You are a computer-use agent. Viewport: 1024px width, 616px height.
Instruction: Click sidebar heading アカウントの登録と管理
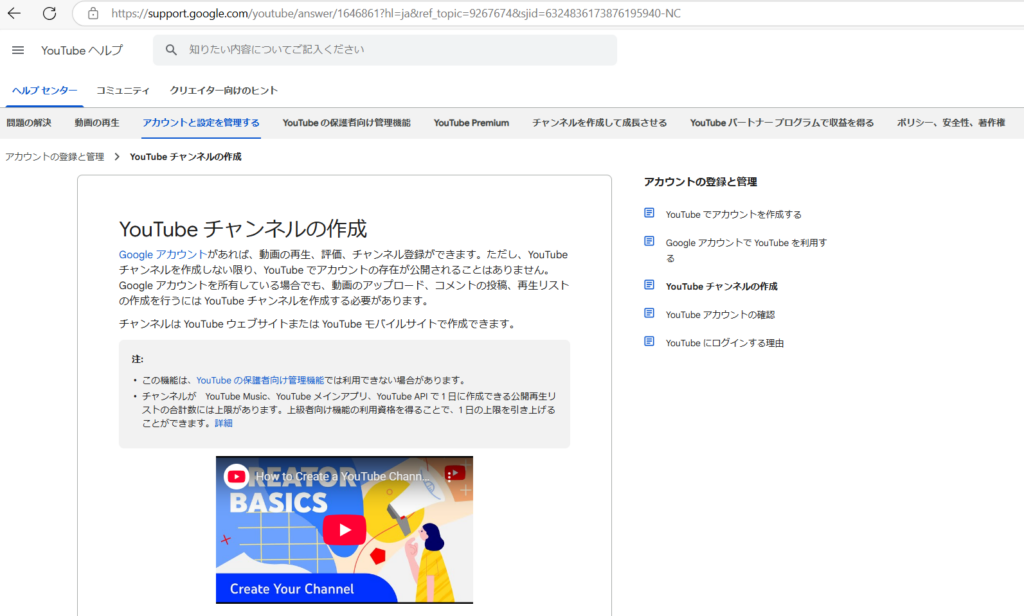click(x=700, y=182)
